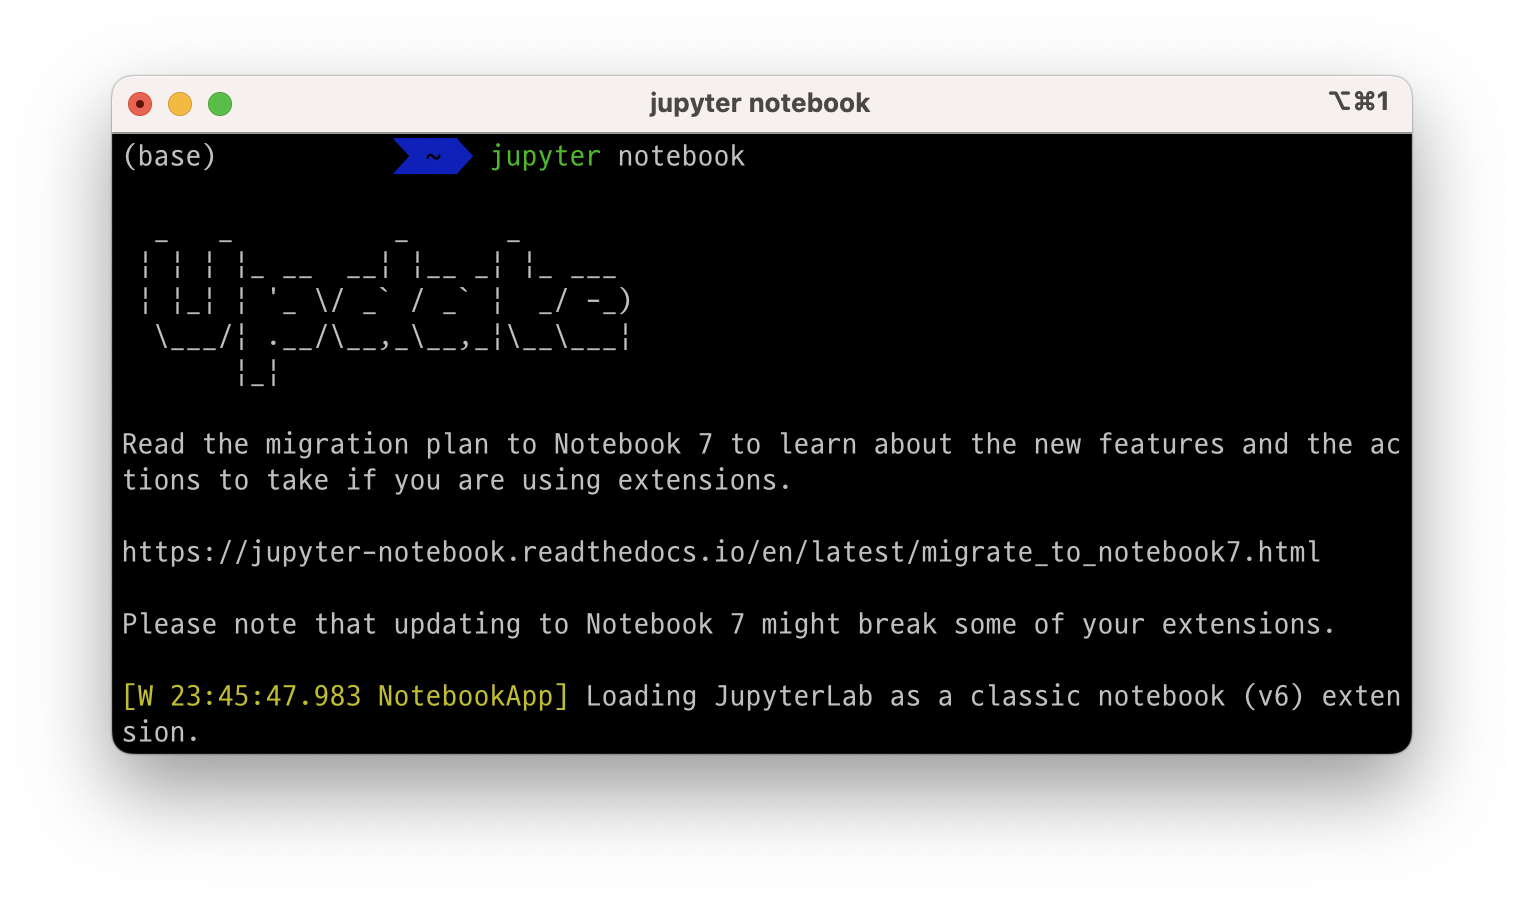The image size is (1524, 902).
Task: Click the wrapped 'sion.' text on last line
Action: click(160, 732)
